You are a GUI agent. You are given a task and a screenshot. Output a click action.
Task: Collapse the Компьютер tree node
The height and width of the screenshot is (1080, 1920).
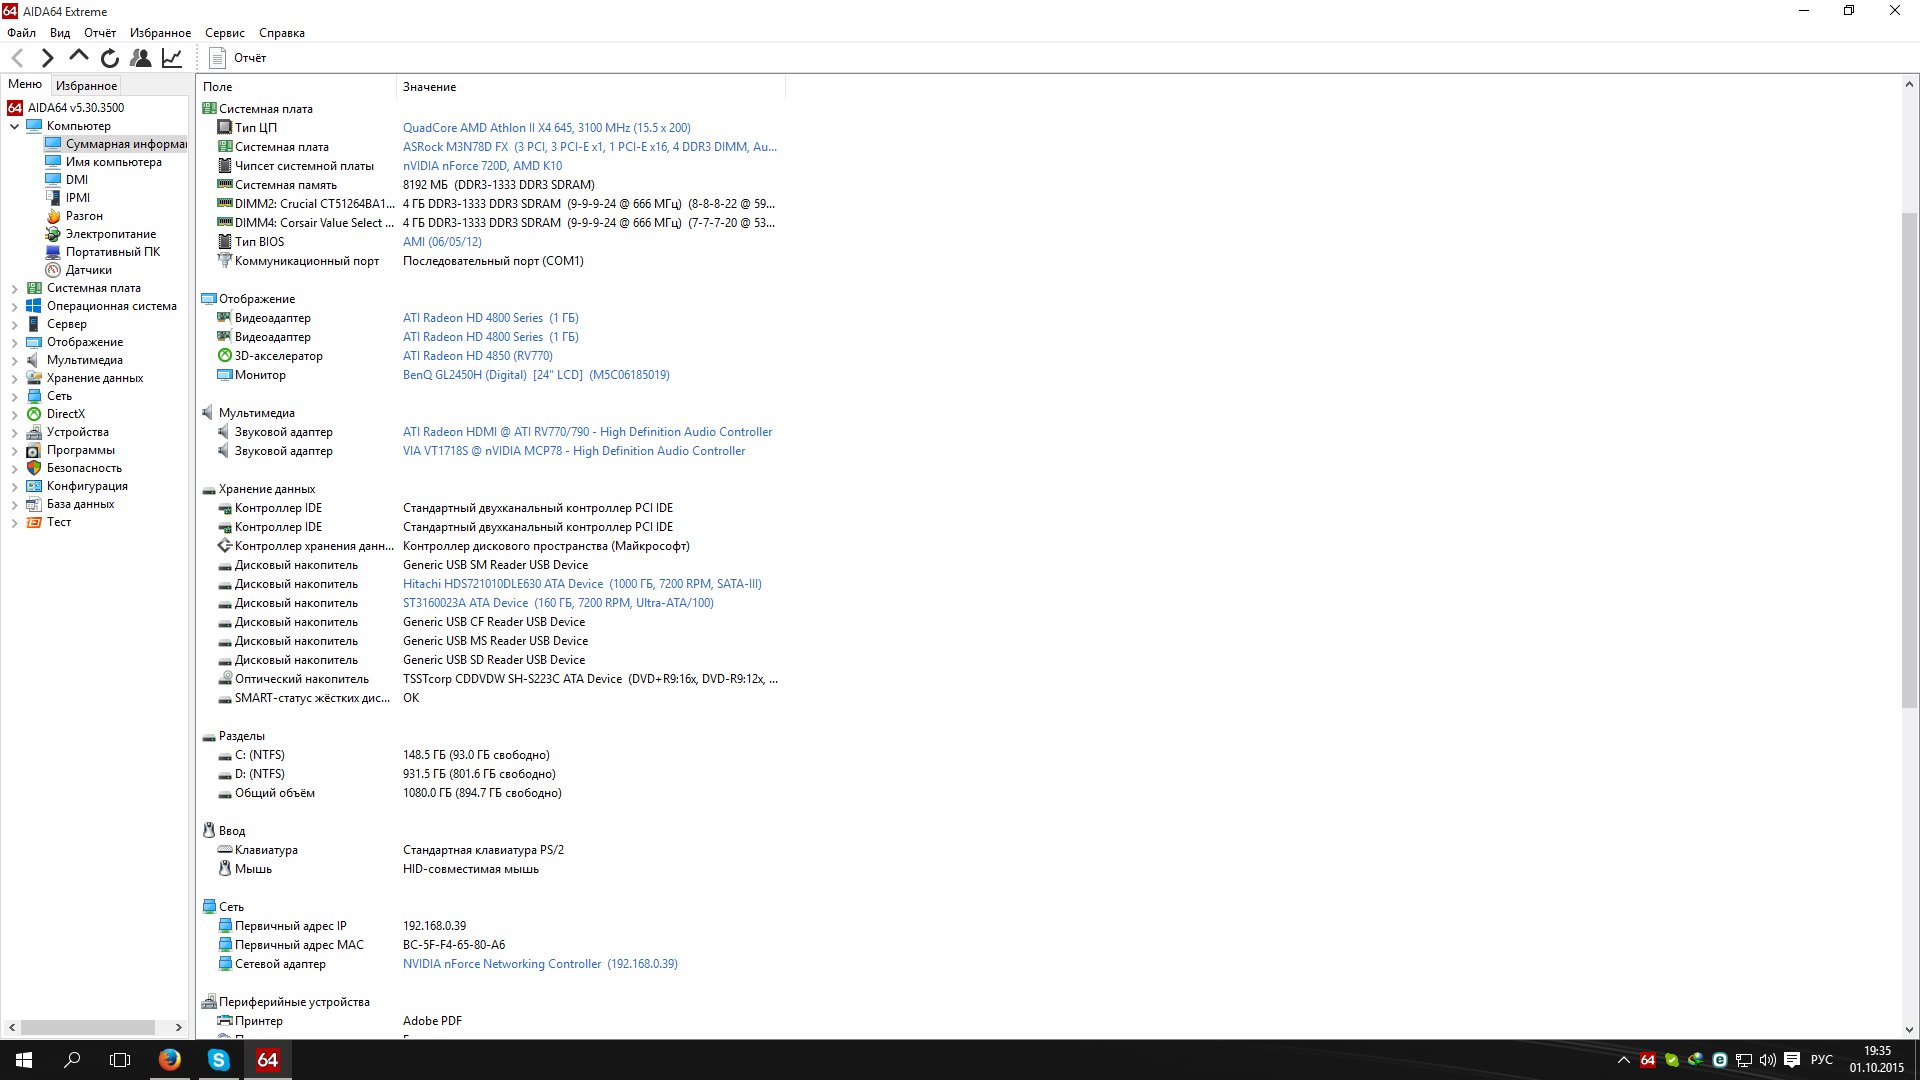14,126
